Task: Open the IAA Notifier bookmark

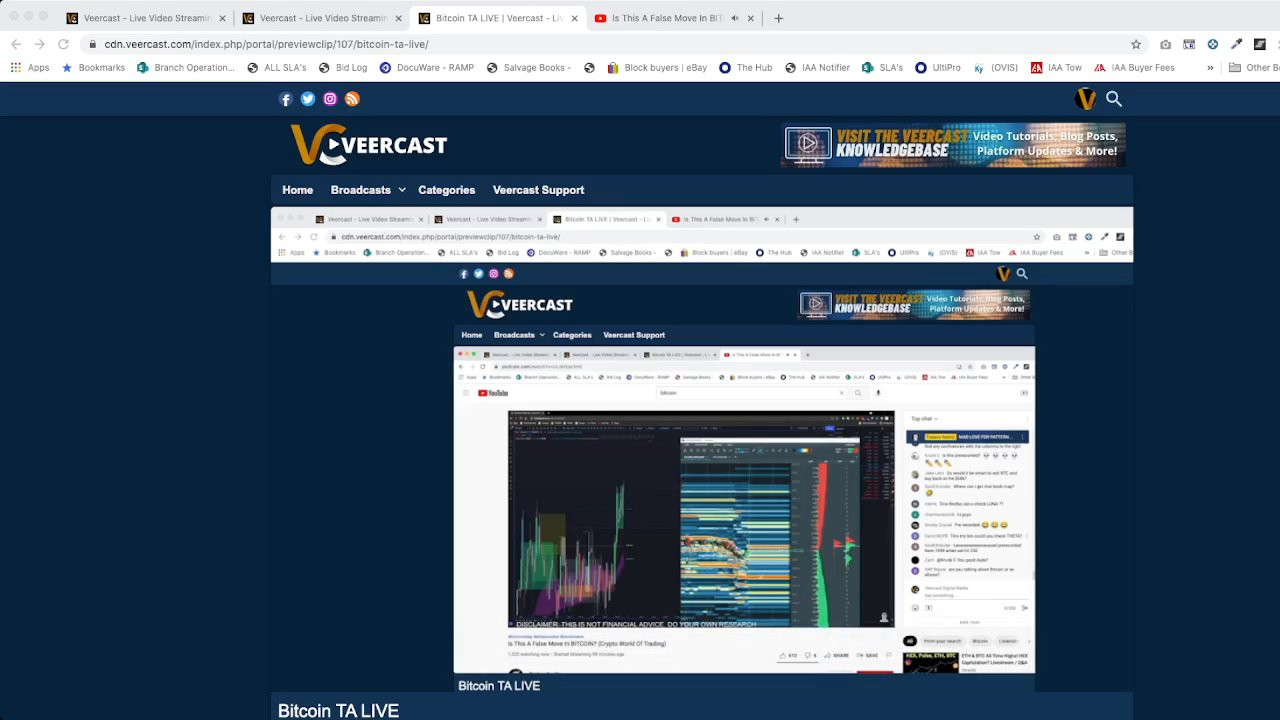Action: pyautogui.click(x=817, y=68)
